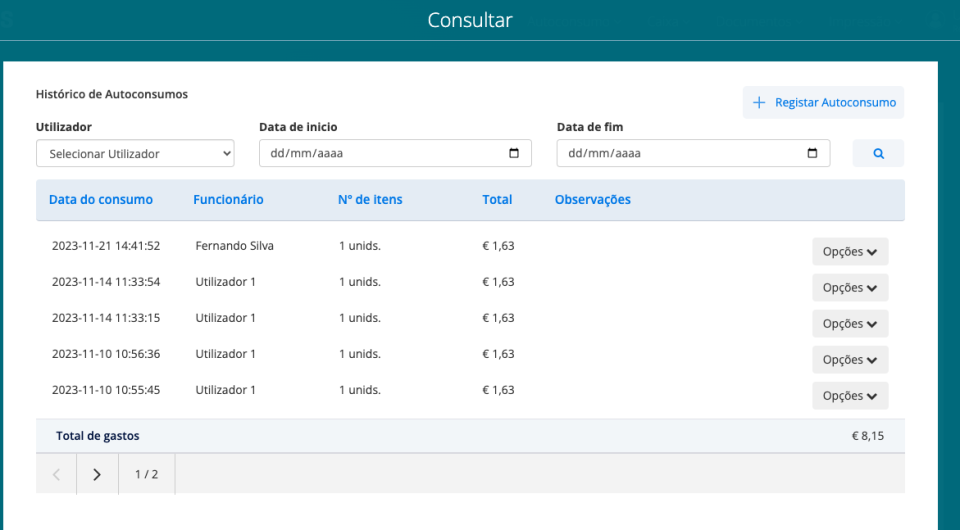960x530 pixels.
Task: Open the calendar picker for Data de fim
Action: 812,153
